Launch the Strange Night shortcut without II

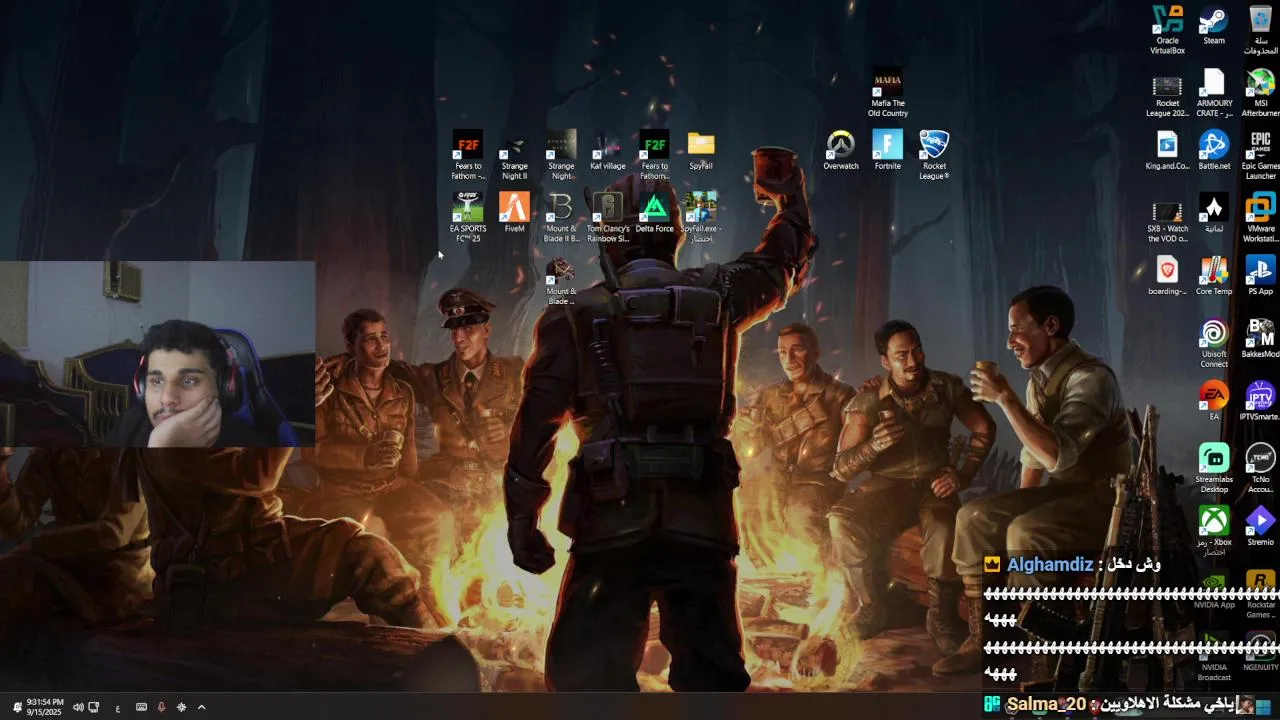coord(561,156)
